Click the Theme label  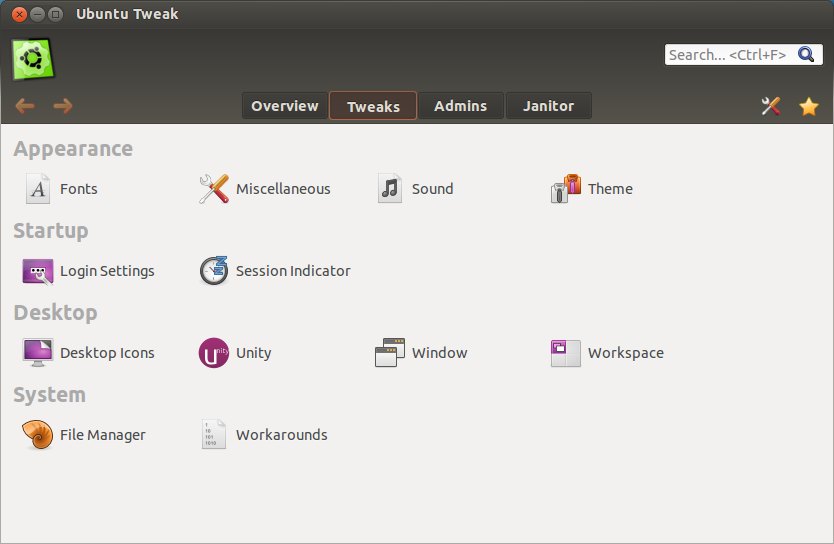tap(611, 189)
